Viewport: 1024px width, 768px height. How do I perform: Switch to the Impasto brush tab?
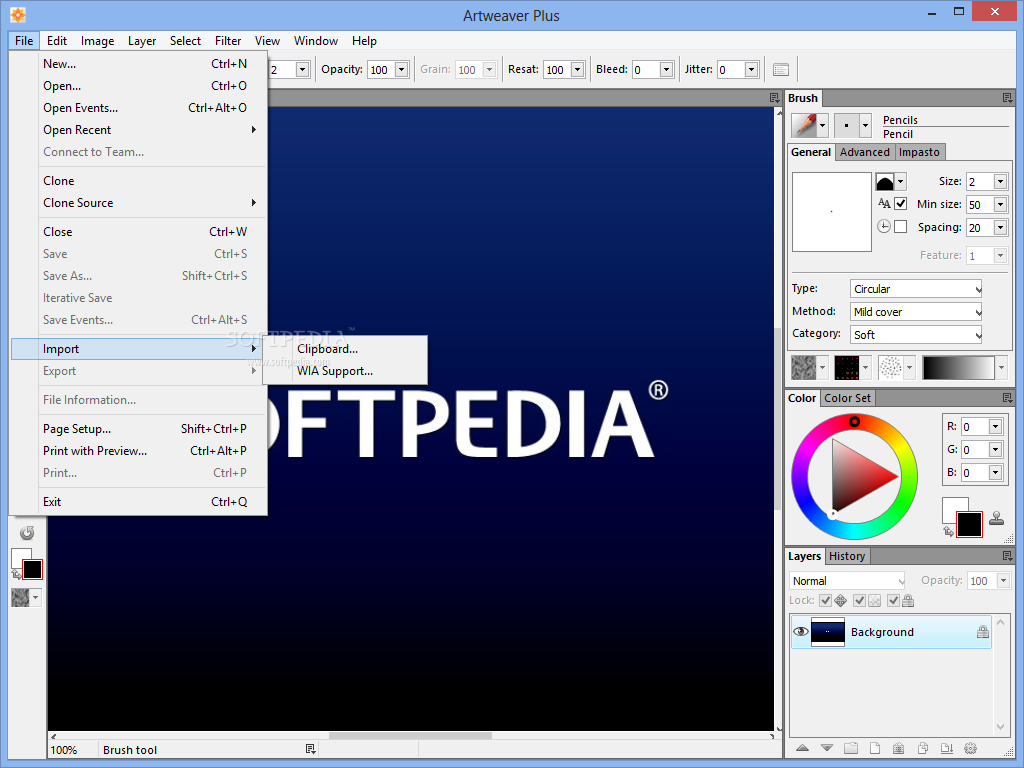(x=919, y=152)
